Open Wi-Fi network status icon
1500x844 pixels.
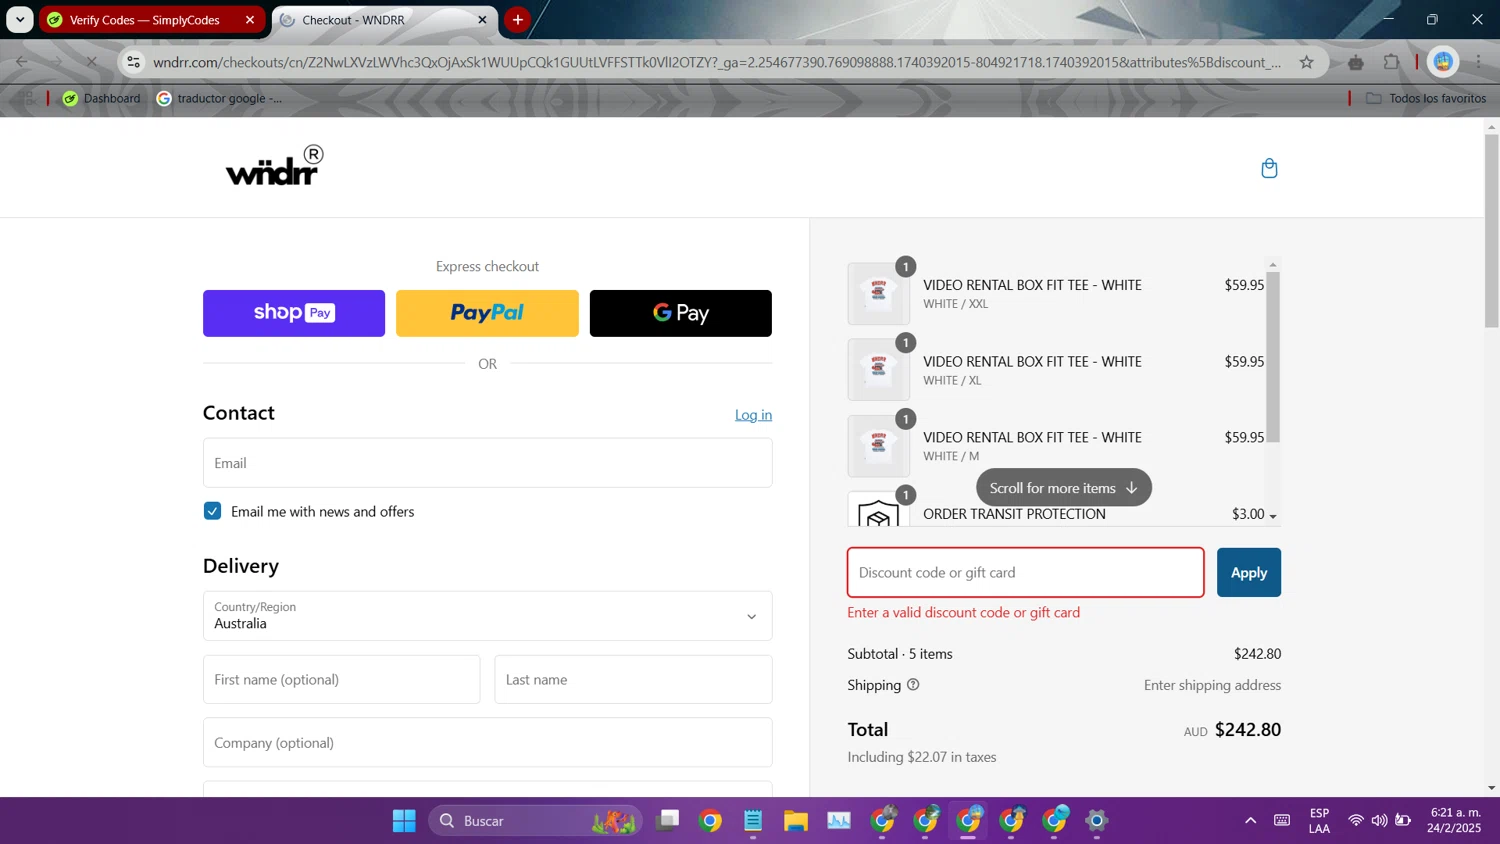(x=1356, y=821)
